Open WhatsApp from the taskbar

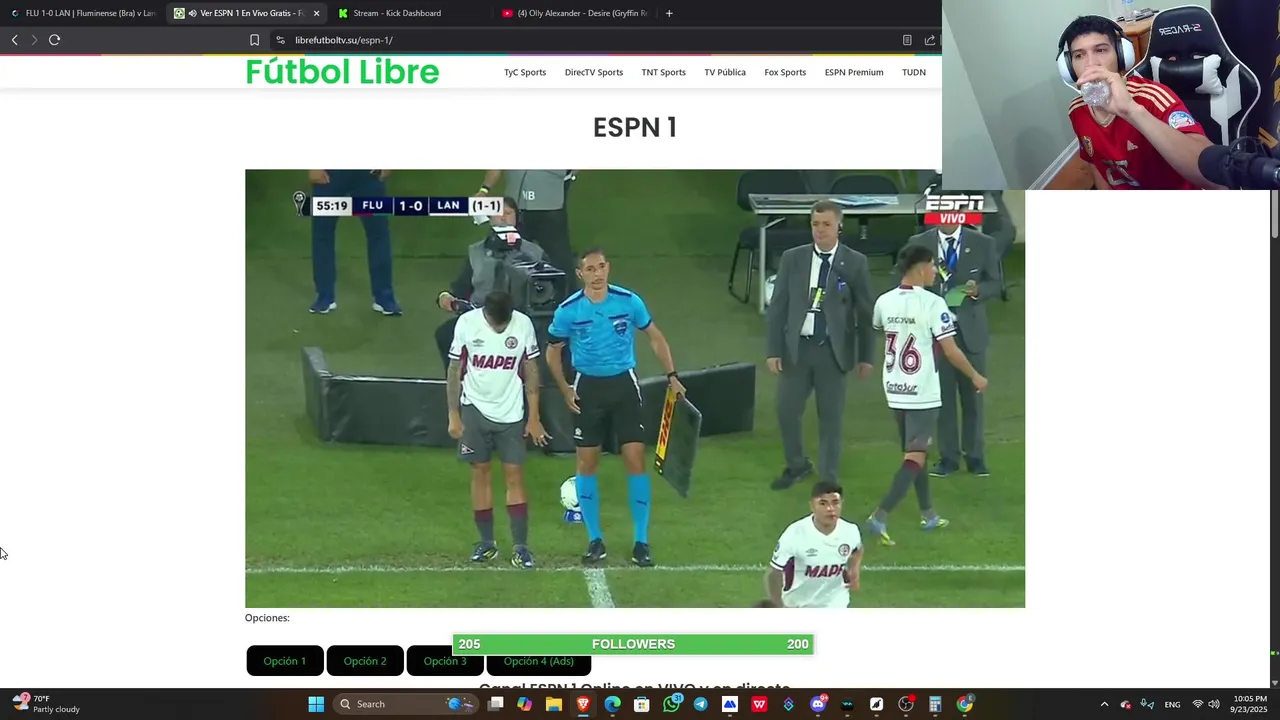click(x=671, y=704)
